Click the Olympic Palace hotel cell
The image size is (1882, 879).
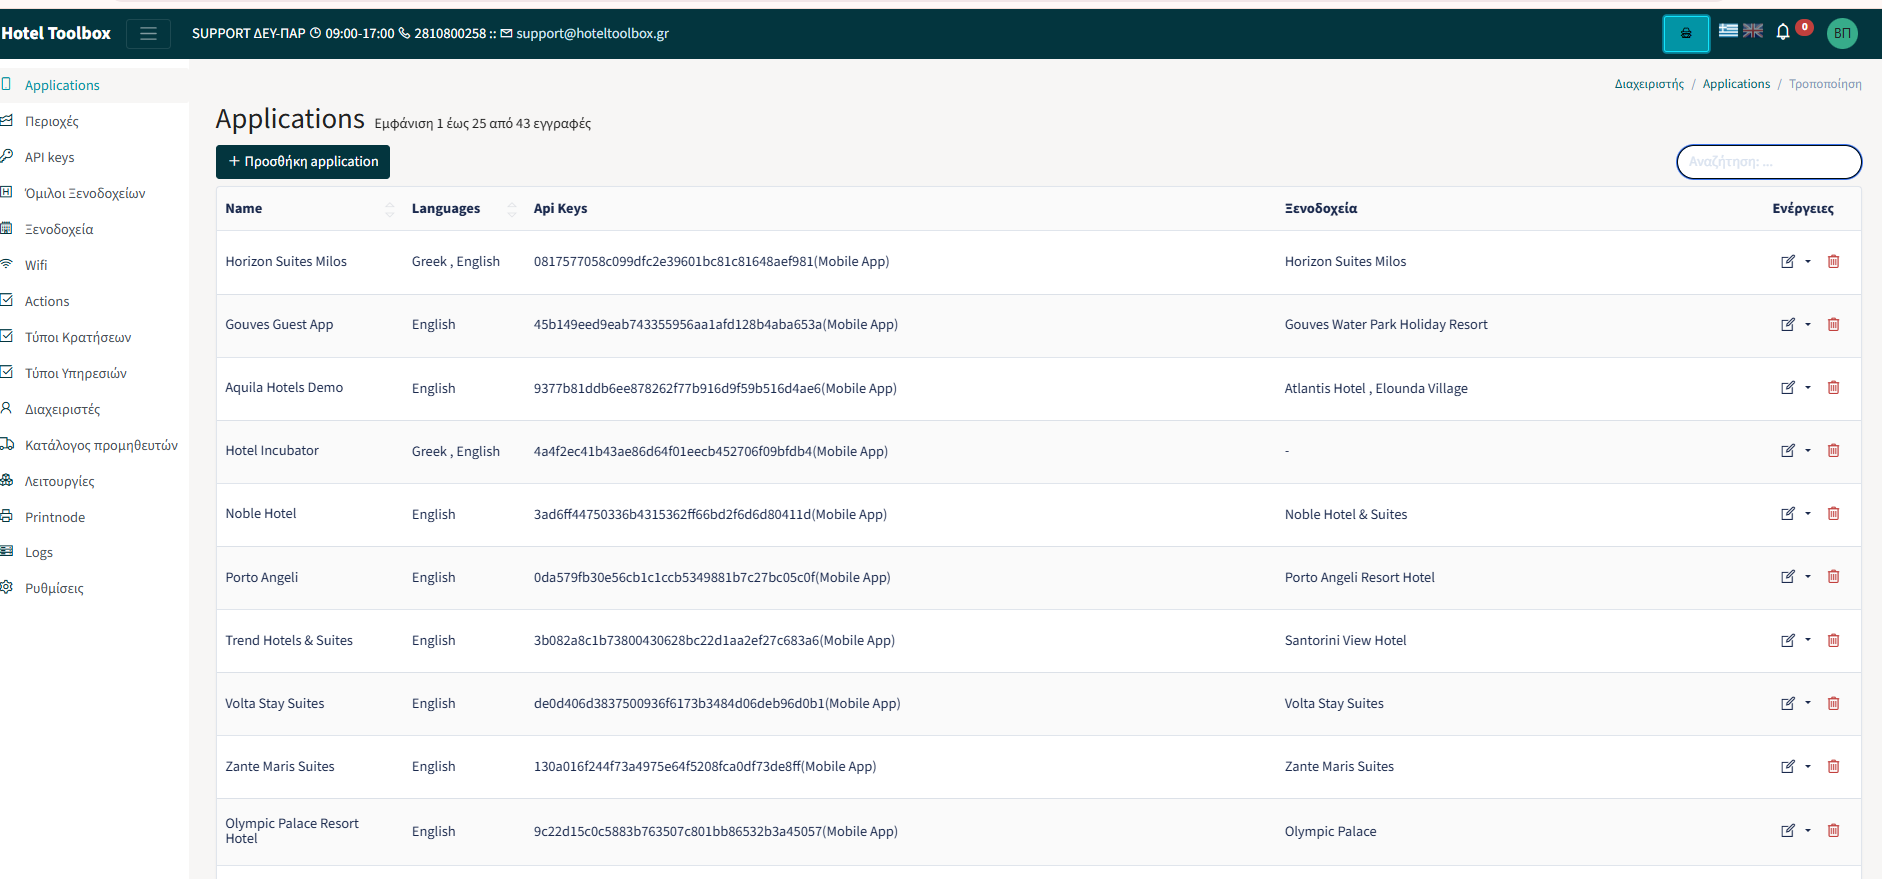click(x=1330, y=831)
